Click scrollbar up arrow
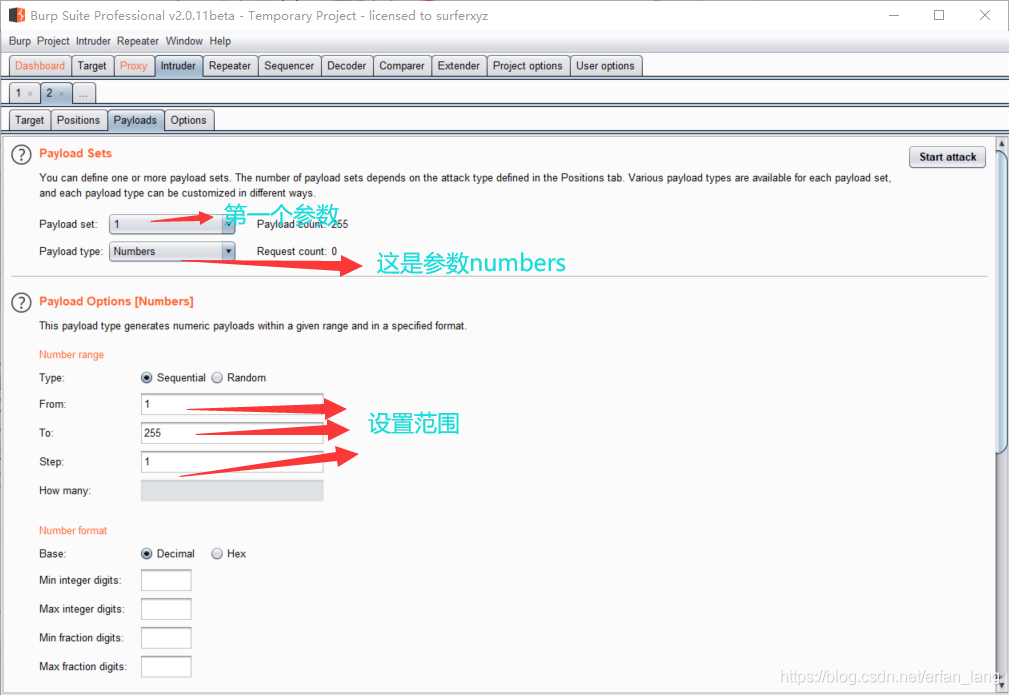The image size is (1009, 695). (1001, 144)
